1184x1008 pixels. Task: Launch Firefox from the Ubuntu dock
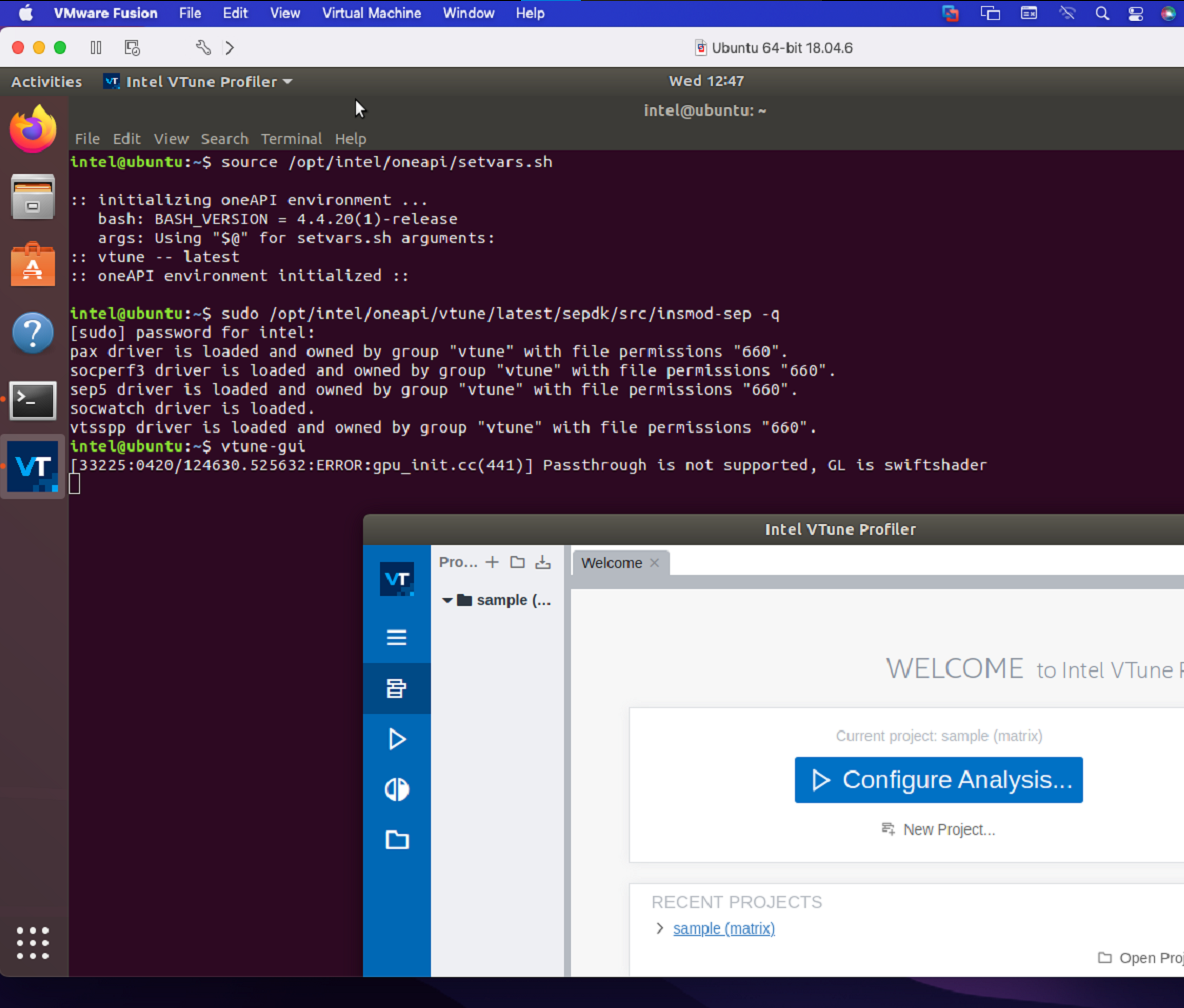point(33,129)
